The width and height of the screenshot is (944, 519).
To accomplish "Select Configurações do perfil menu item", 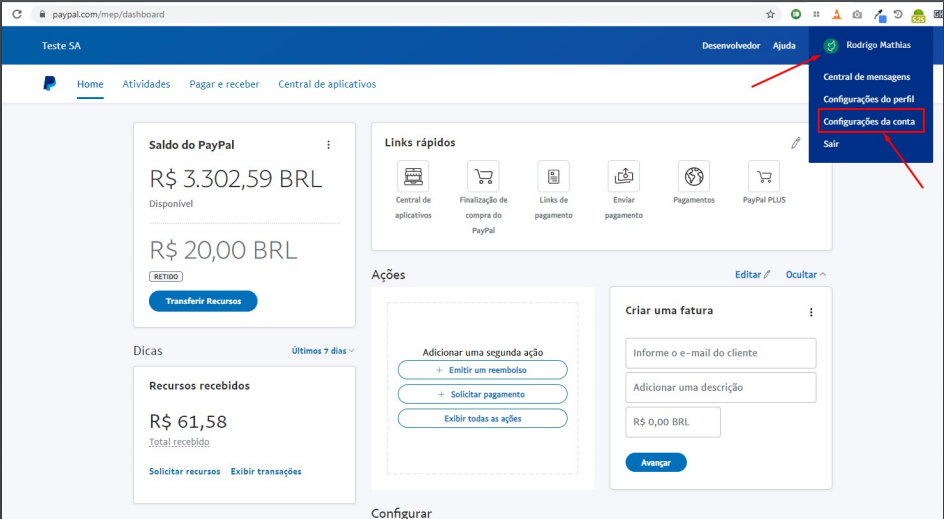I will (868, 99).
